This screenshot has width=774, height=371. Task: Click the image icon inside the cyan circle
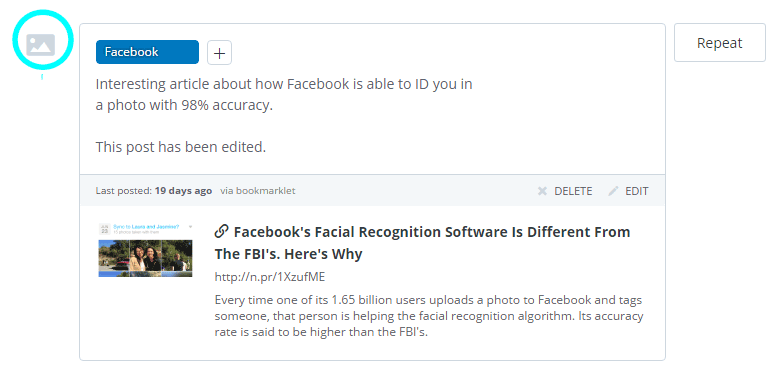click(x=41, y=45)
